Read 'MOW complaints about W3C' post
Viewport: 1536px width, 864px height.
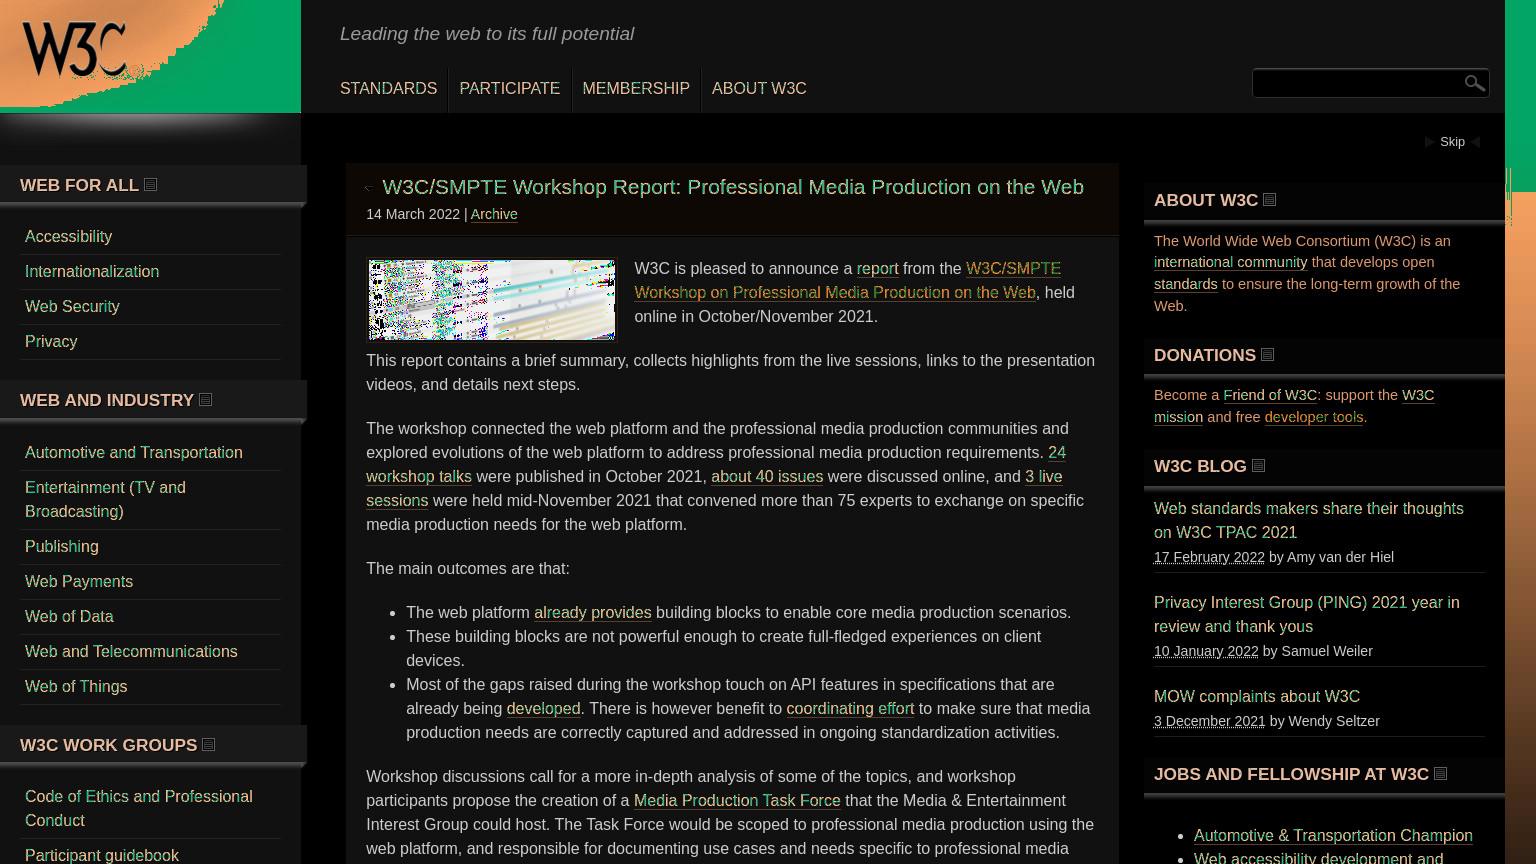[x=1257, y=696]
